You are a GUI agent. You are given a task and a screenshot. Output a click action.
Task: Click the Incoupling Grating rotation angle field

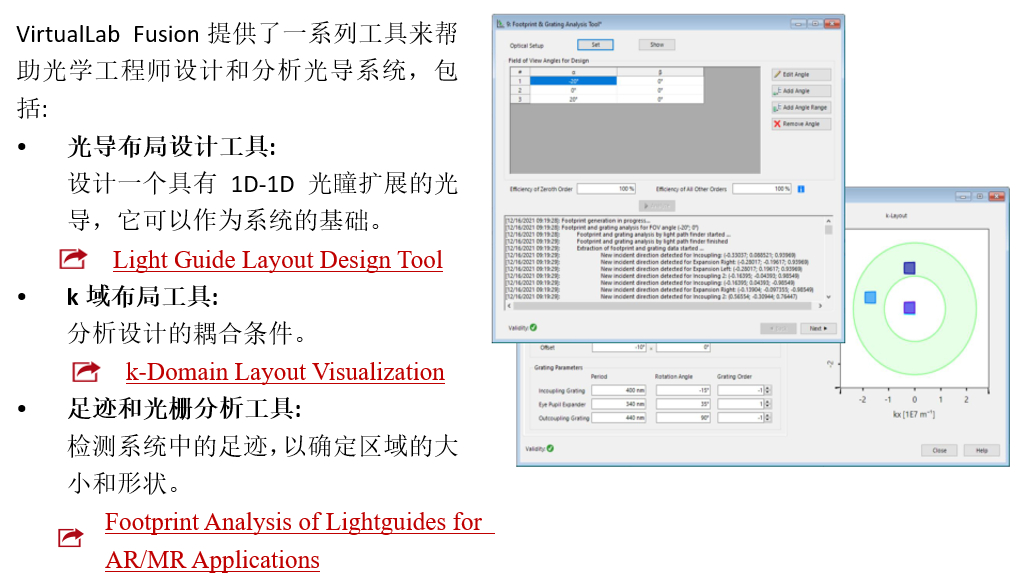pos(683,390)
